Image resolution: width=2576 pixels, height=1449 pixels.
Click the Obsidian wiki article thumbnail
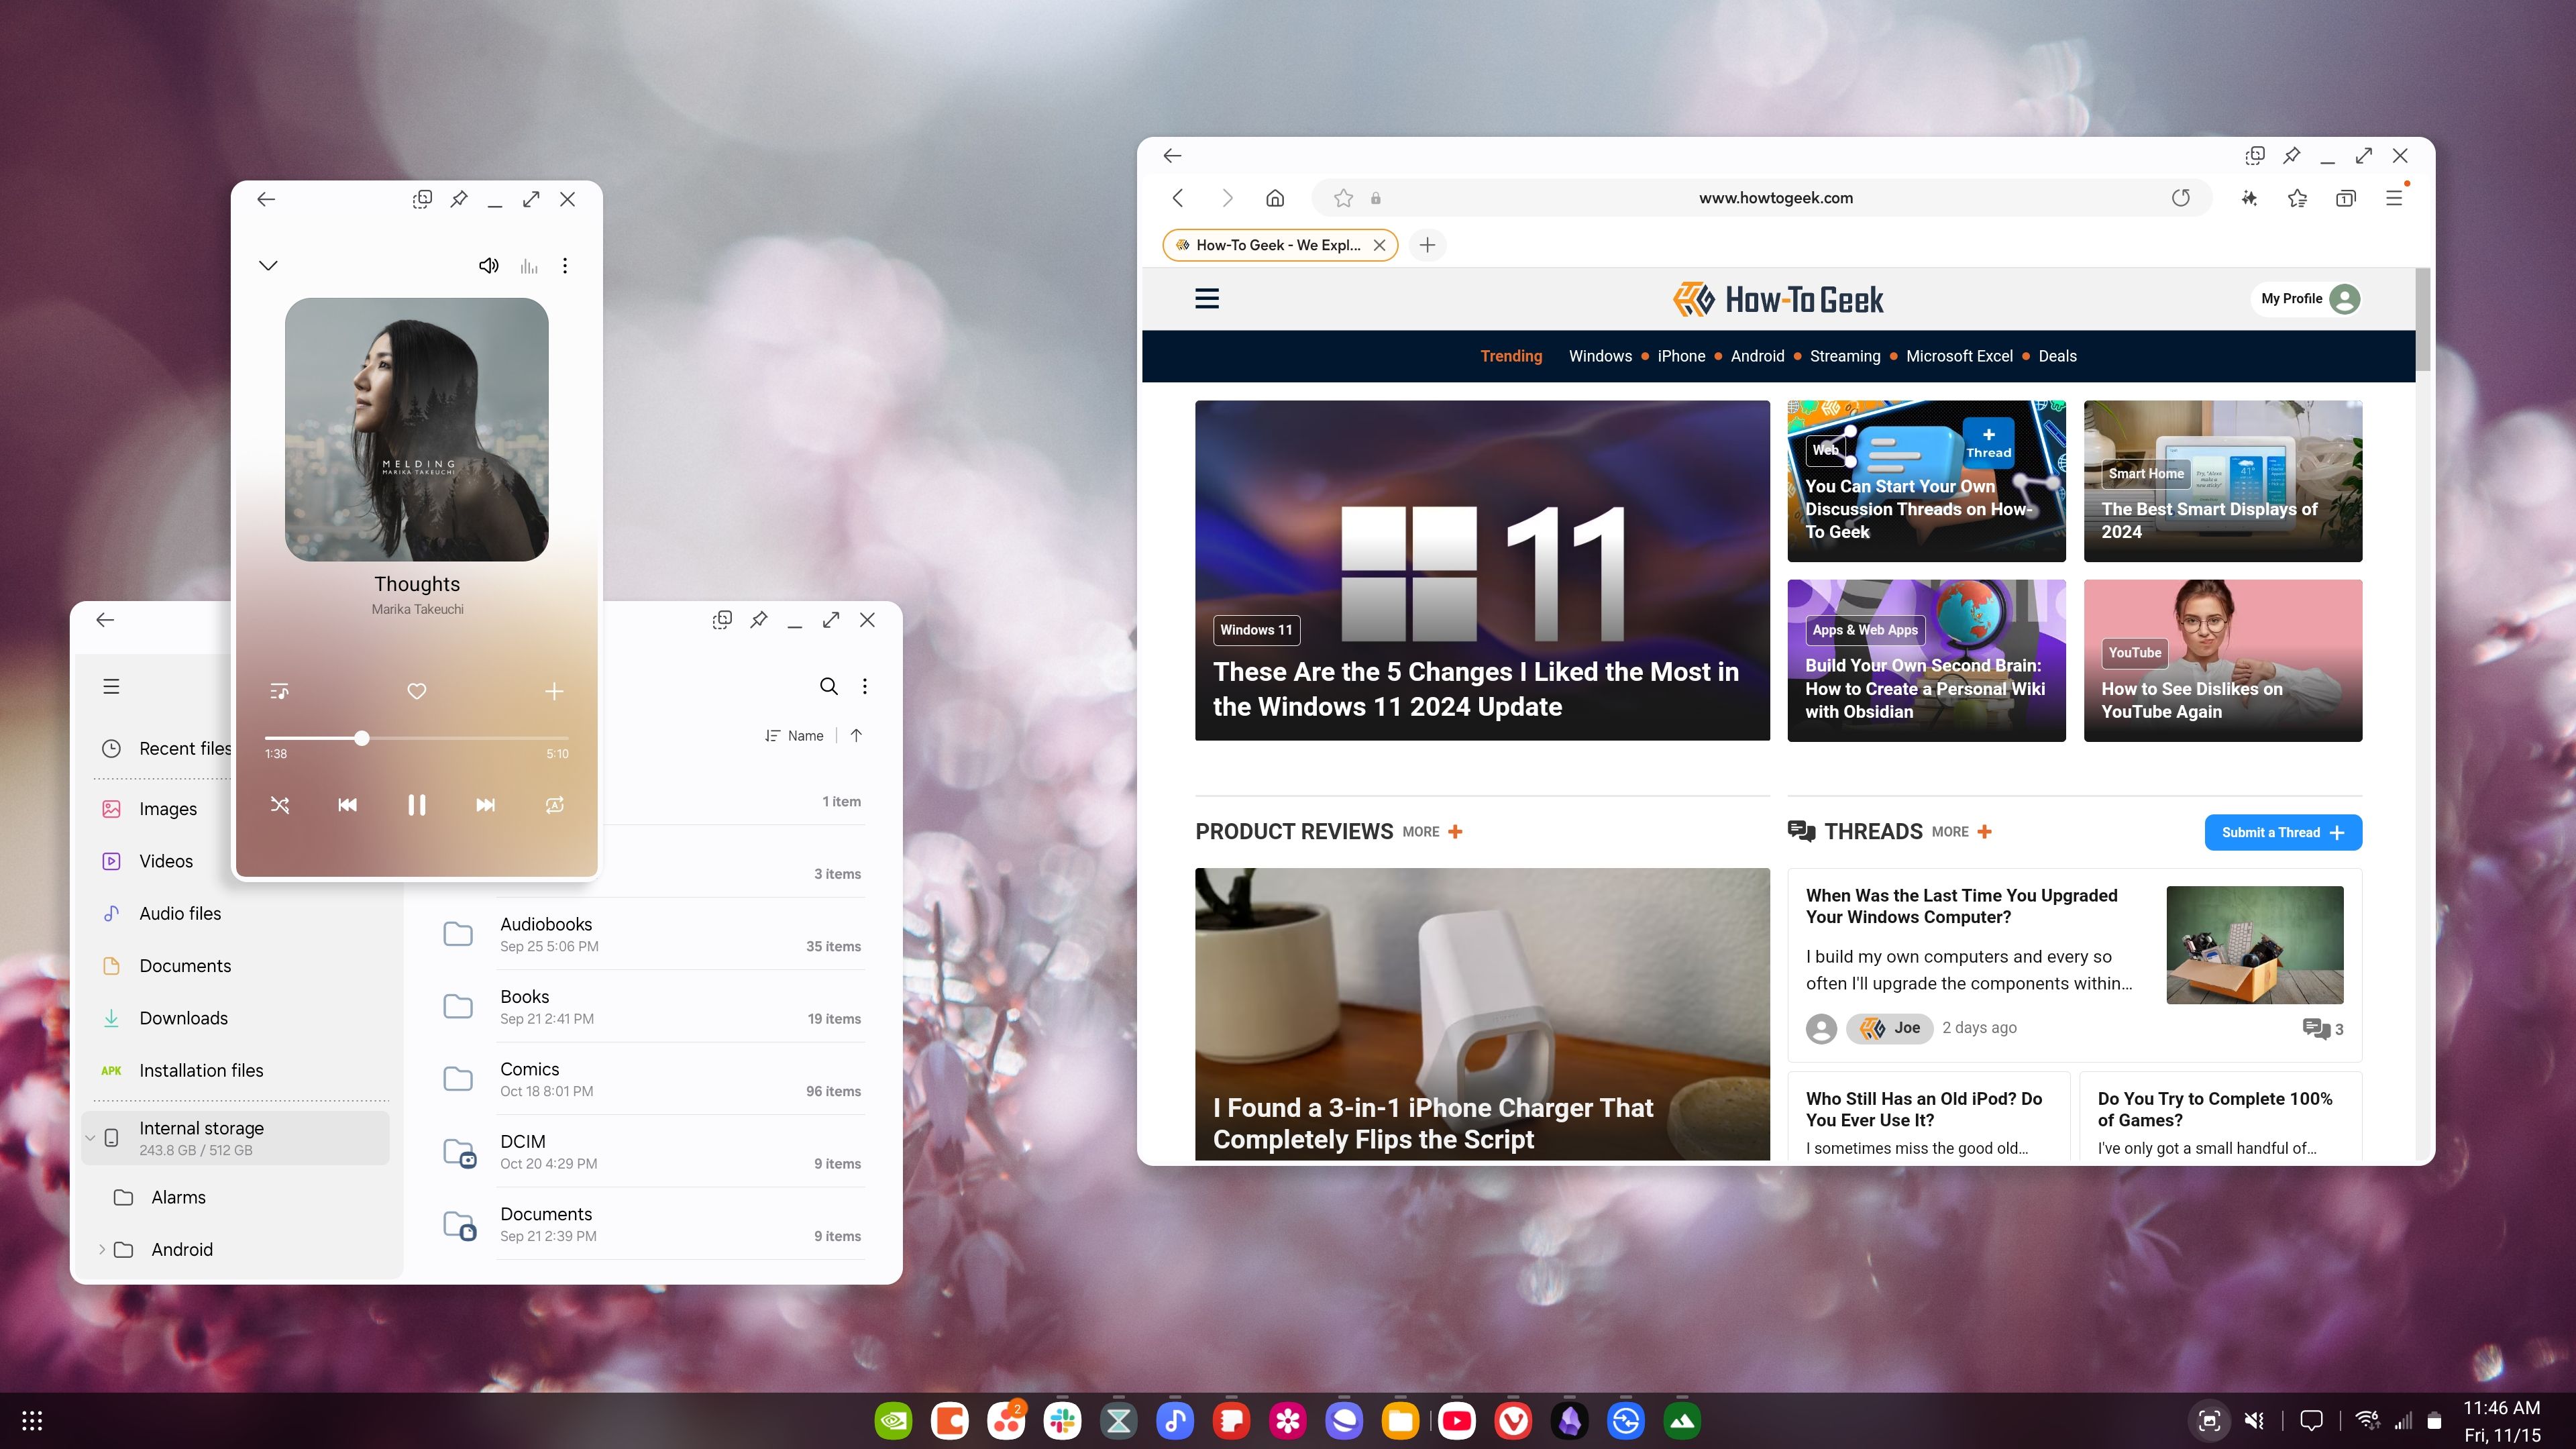coord(1925,660)
